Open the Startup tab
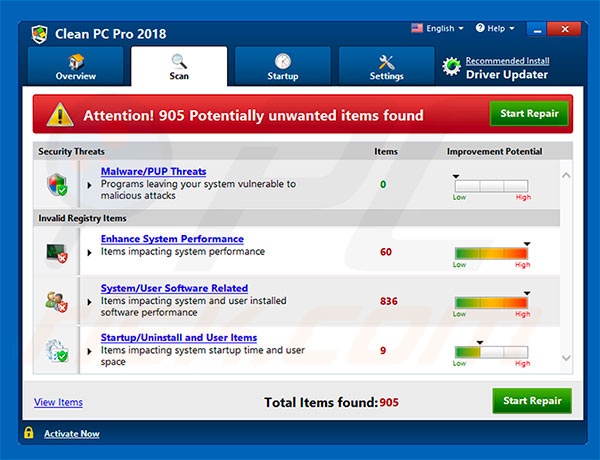This screenshot has height=460, width=600. [283, 66]
